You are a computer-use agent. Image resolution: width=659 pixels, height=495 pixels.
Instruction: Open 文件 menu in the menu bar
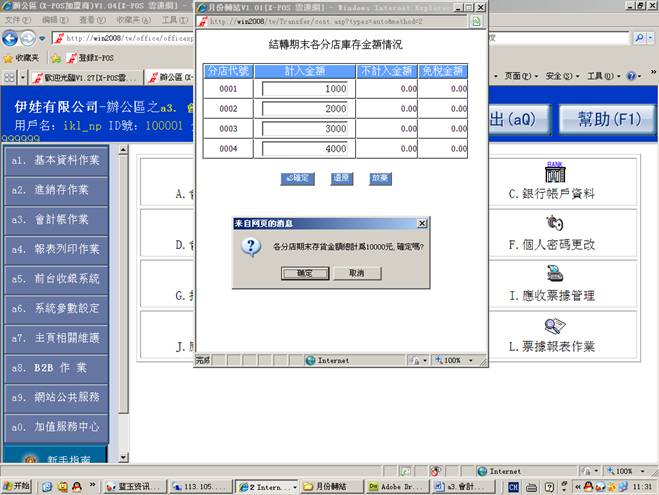tap(16, 20)
